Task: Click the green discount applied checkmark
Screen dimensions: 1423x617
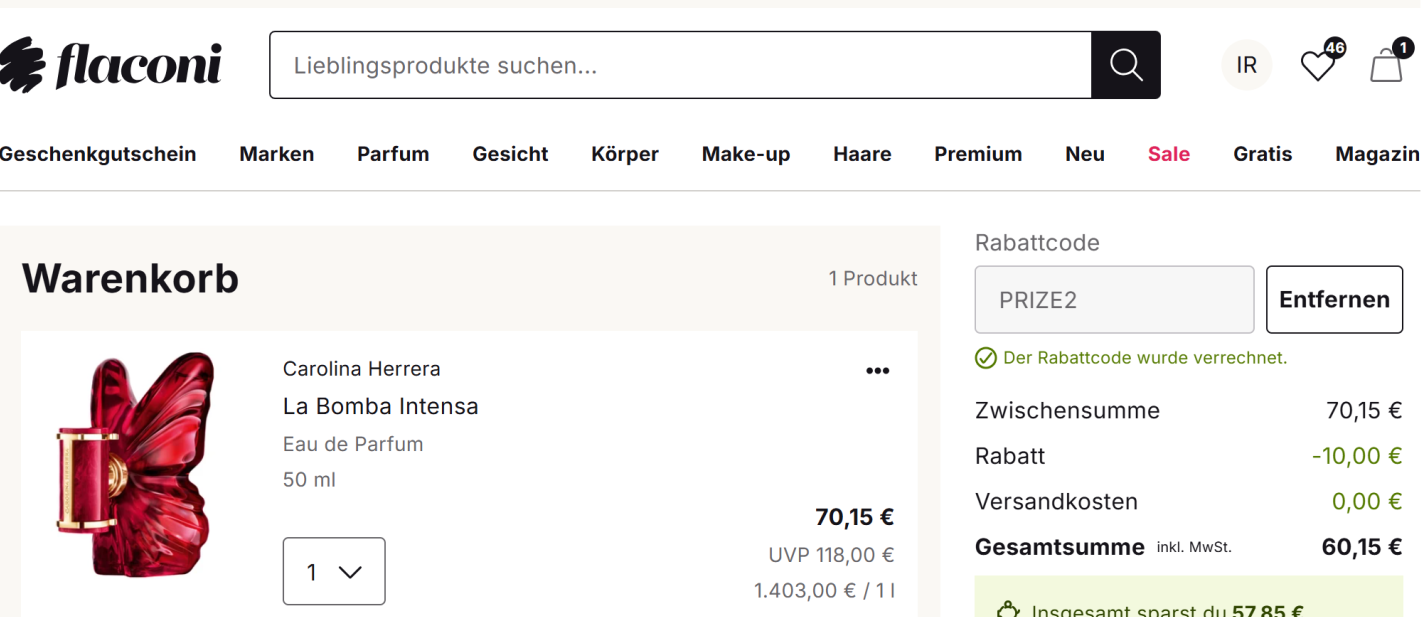Action: pos(986,358)
